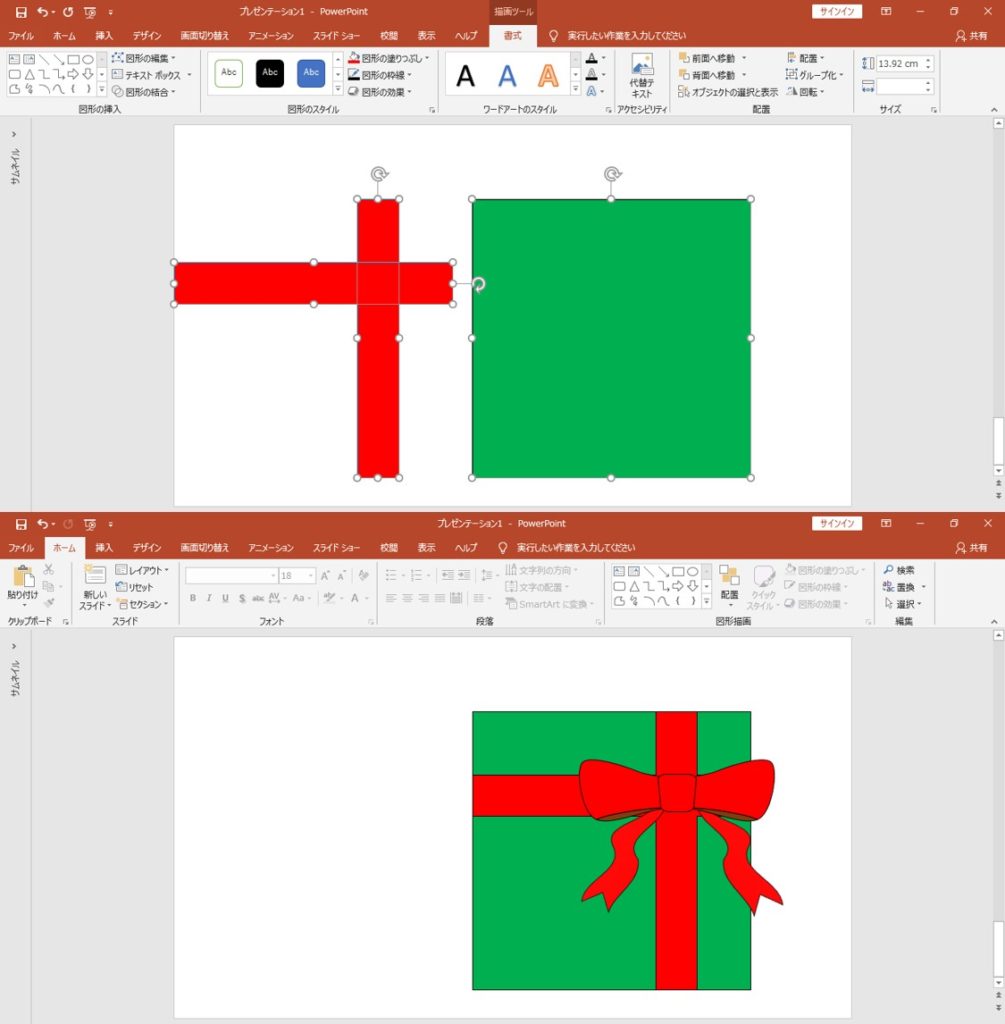Open the グループ化 (Group) dropdown

pyautogui.click(x=815, y=75)
